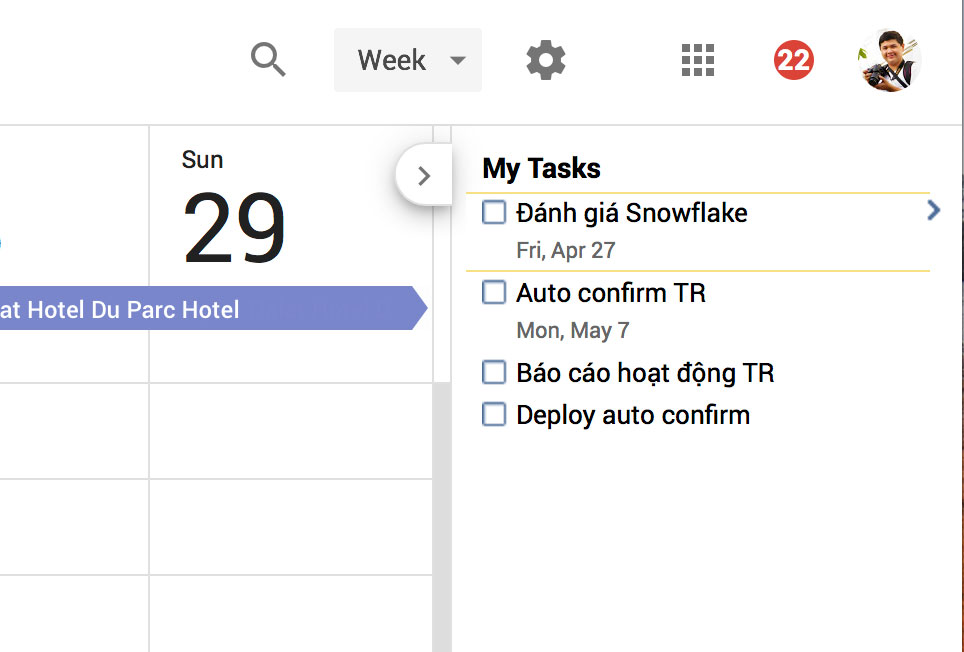Mark Báo cáo hoạt động TR complete
Screen dimensions: 964x652
point(494,372)
